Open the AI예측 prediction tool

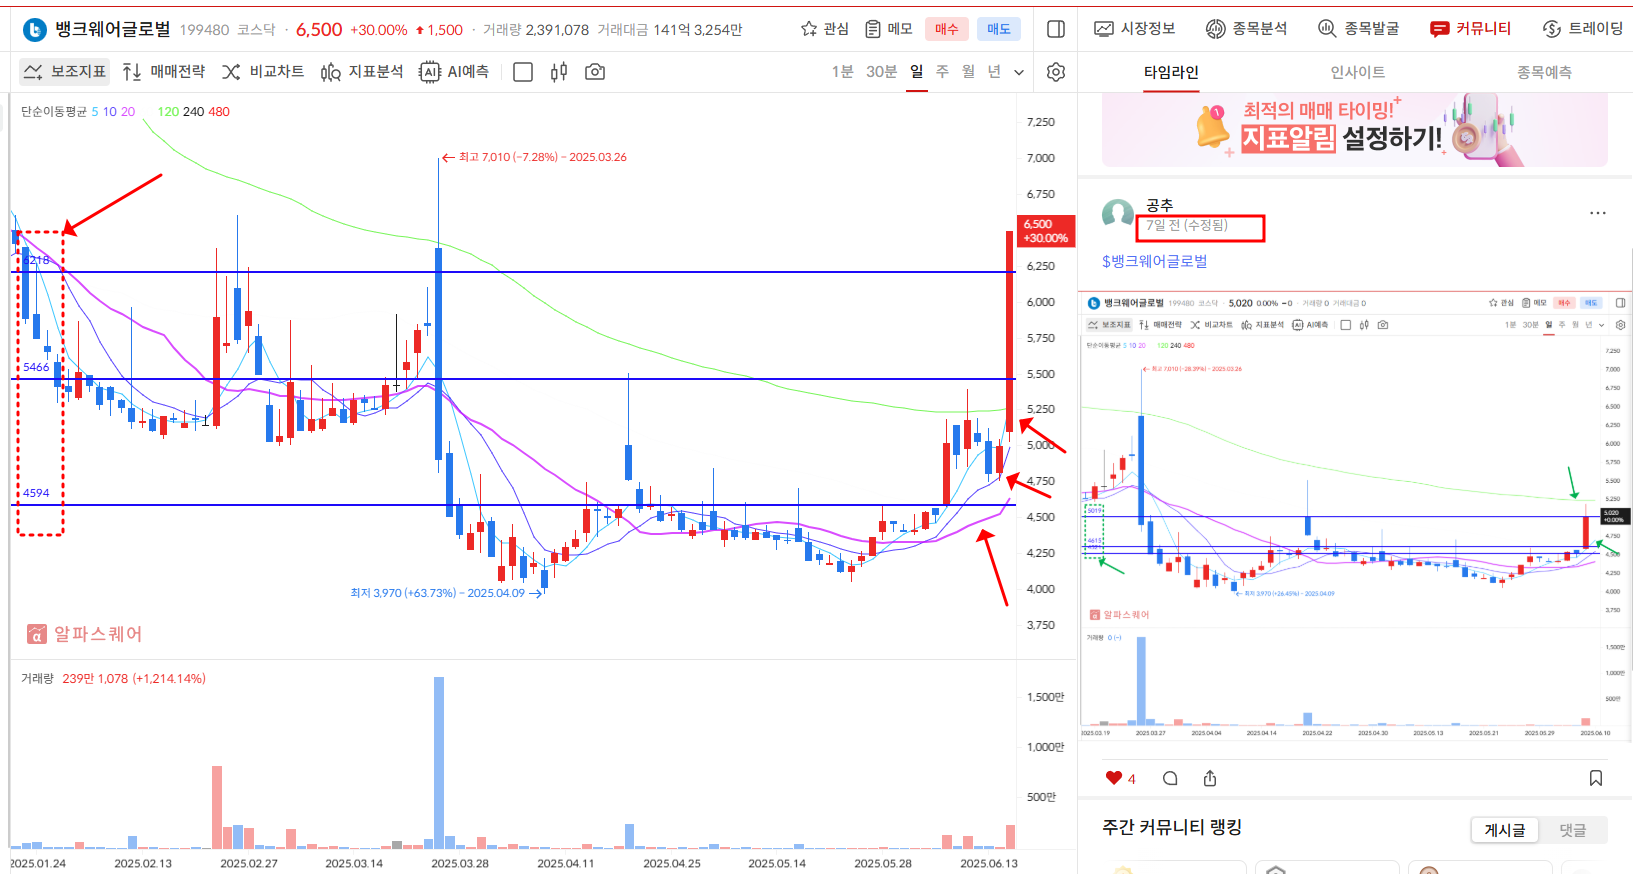(x=455, y=72)
